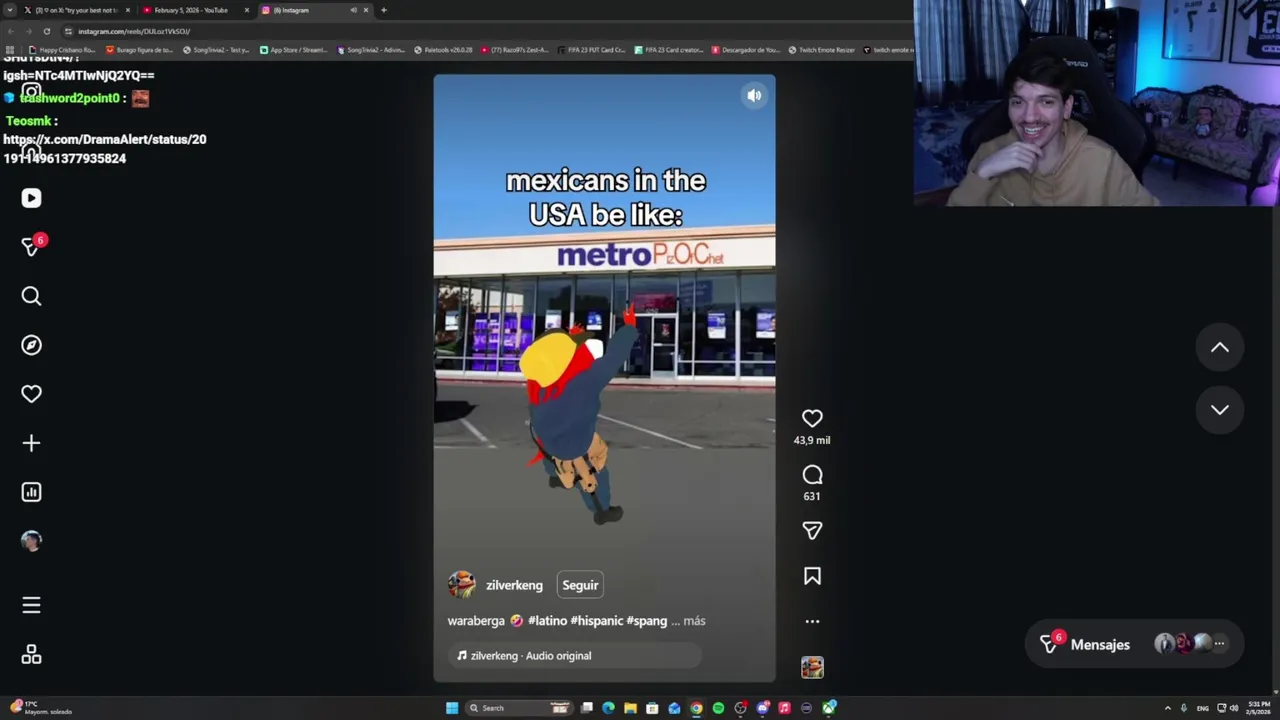This screenshot has height=720, width=1280.
Task: Open the reel's three-dot options menu
Action: [x=812, y=621]
